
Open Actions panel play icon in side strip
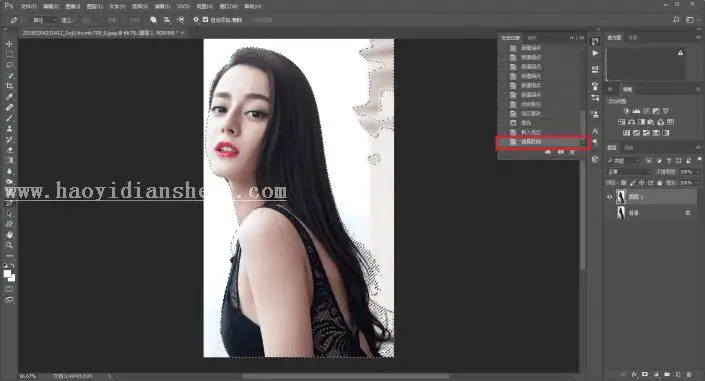[x=595, y=53]
